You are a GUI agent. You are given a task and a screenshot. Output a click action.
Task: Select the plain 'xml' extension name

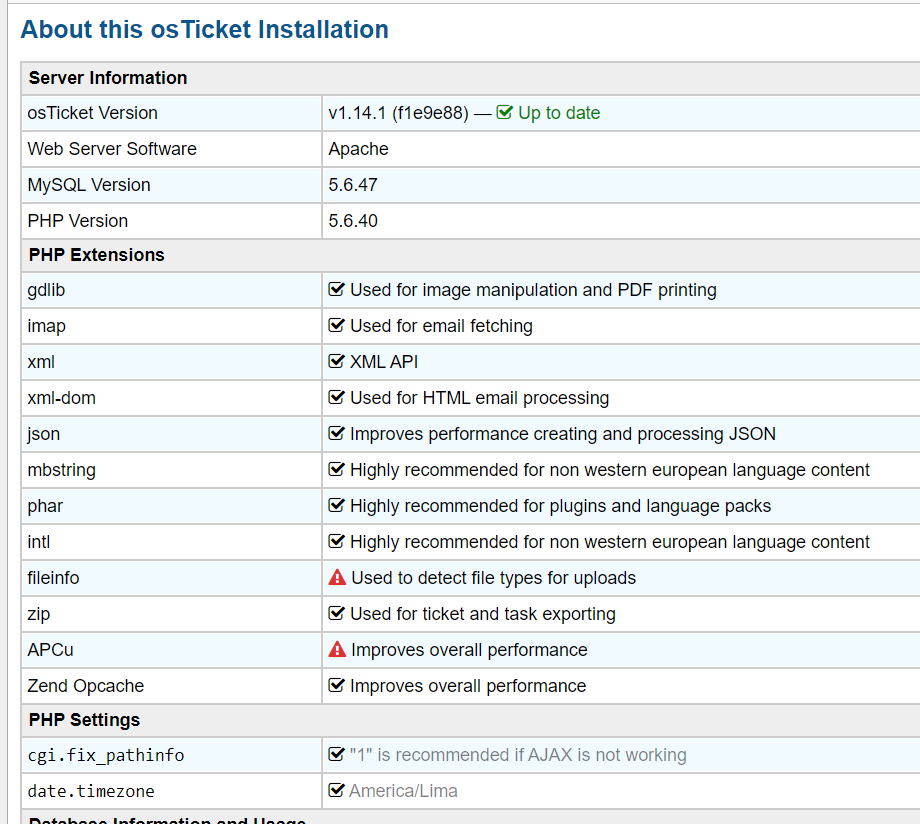click(x=41, y=362)
